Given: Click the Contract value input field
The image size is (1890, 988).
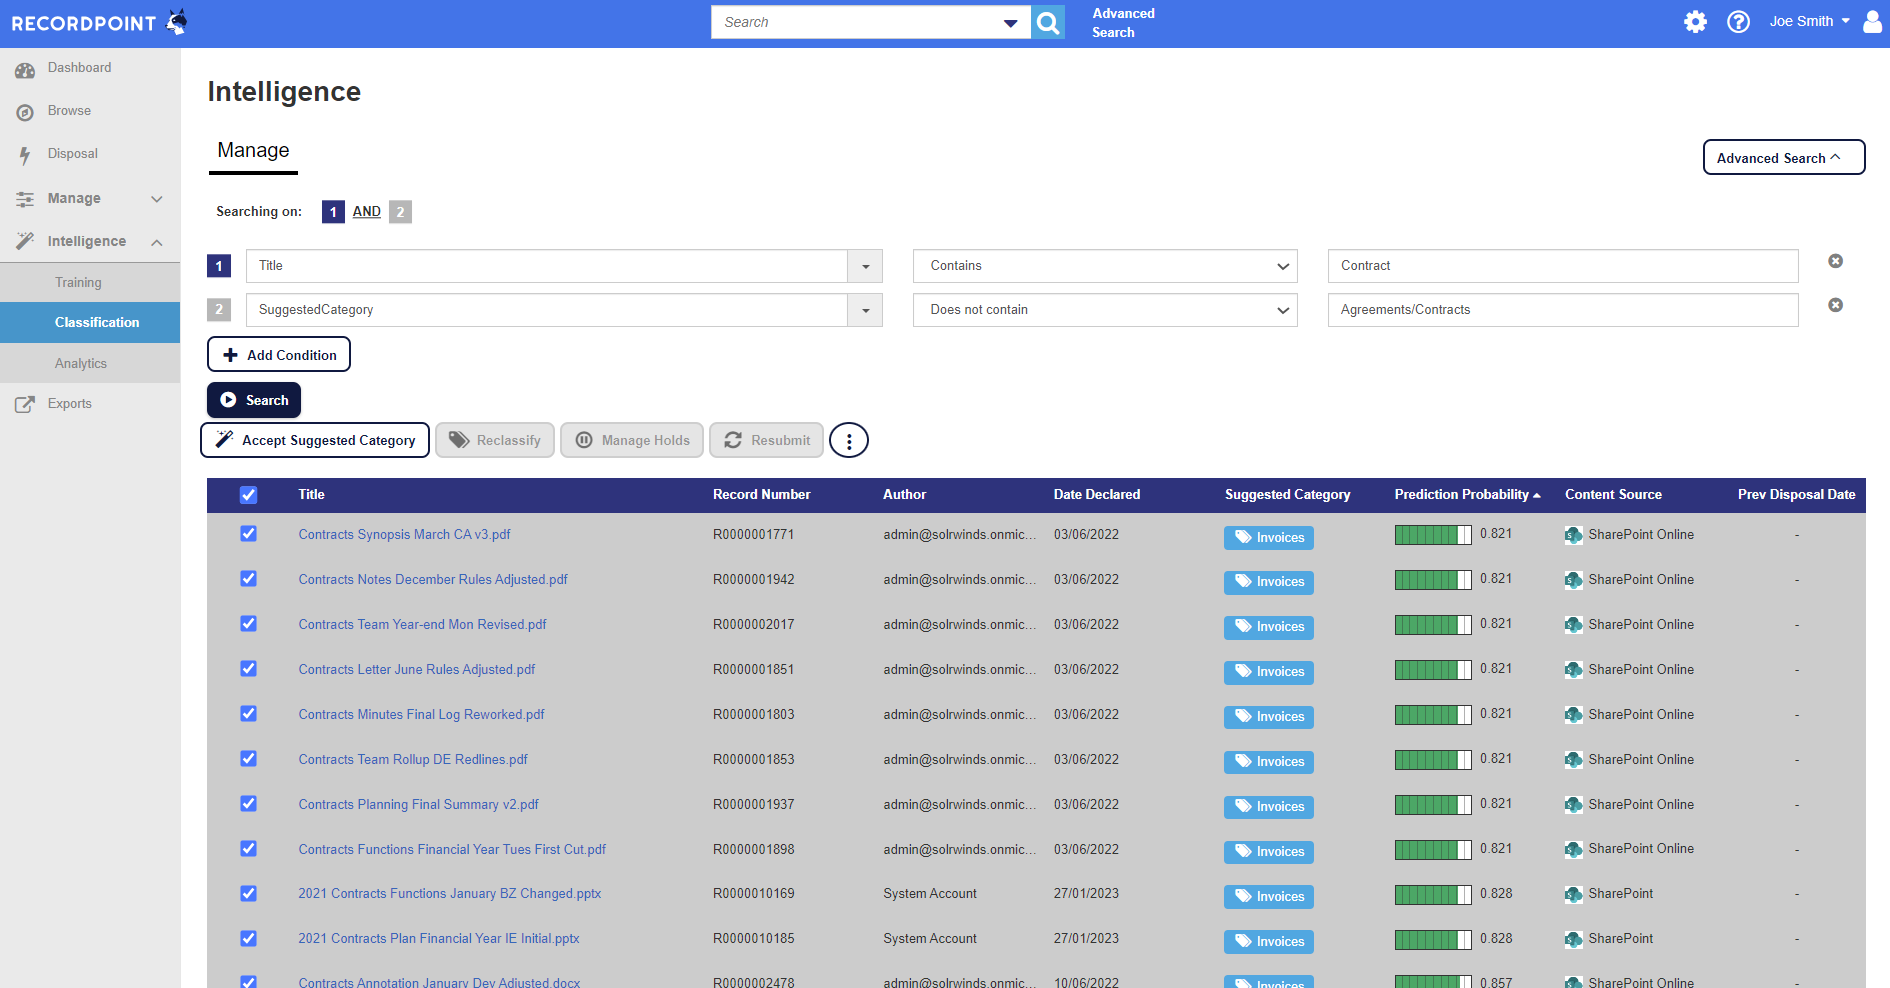Looking at the screenshot, I should (1563, 266).
